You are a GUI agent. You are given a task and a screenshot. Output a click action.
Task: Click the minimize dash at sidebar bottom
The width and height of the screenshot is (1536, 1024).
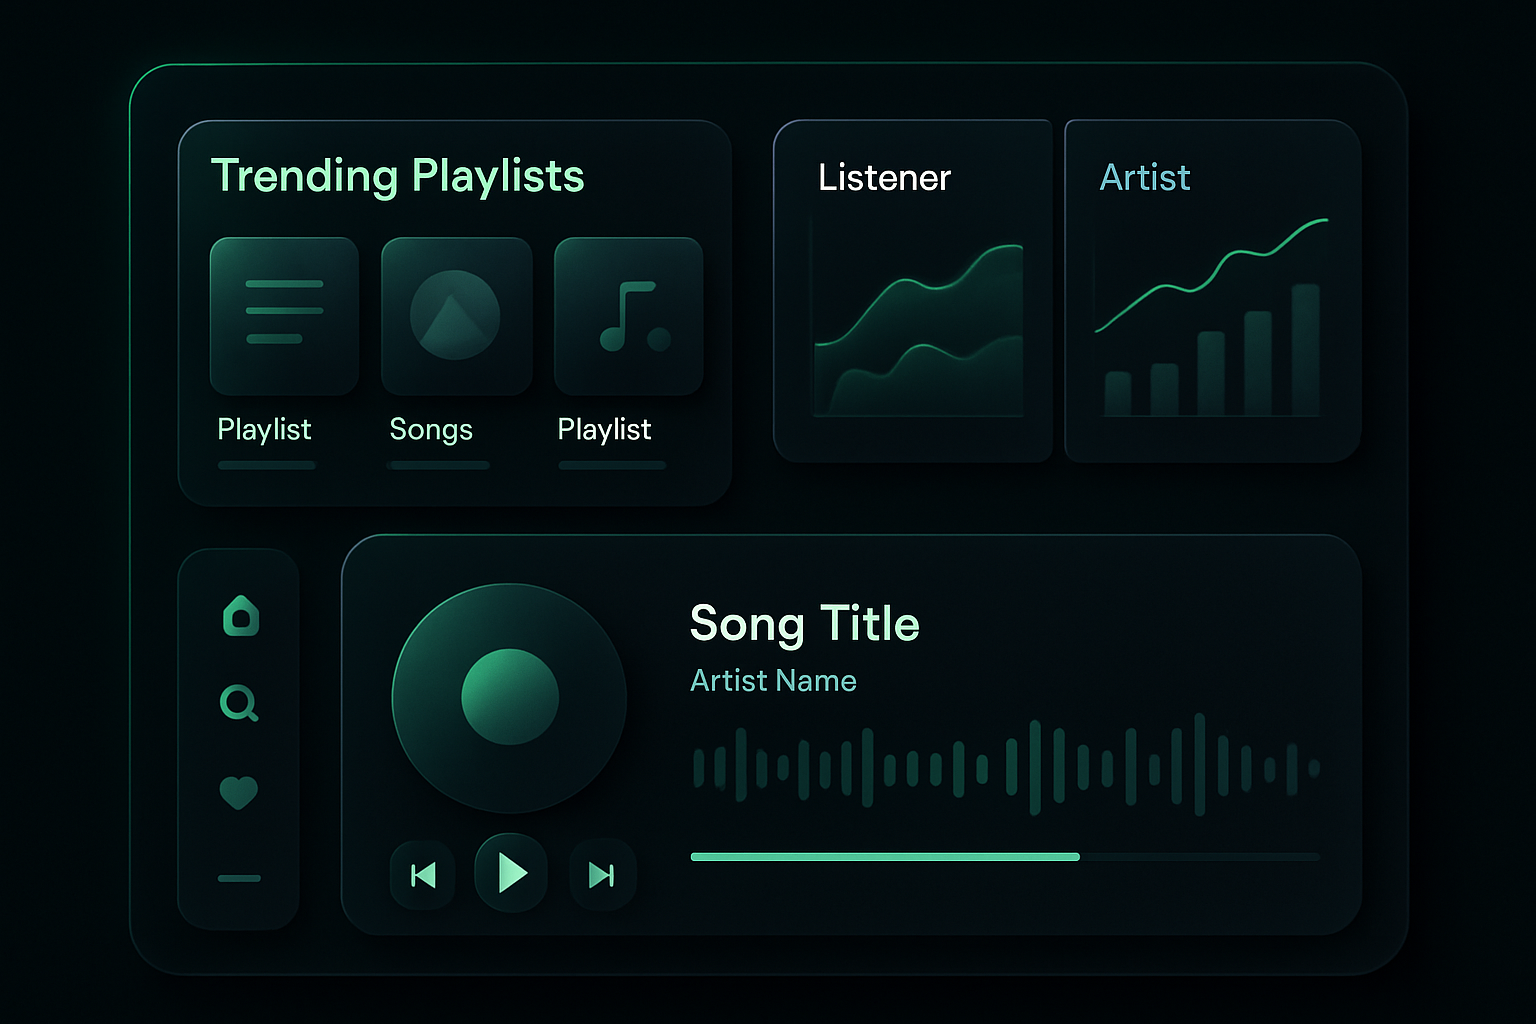(239, 877)
